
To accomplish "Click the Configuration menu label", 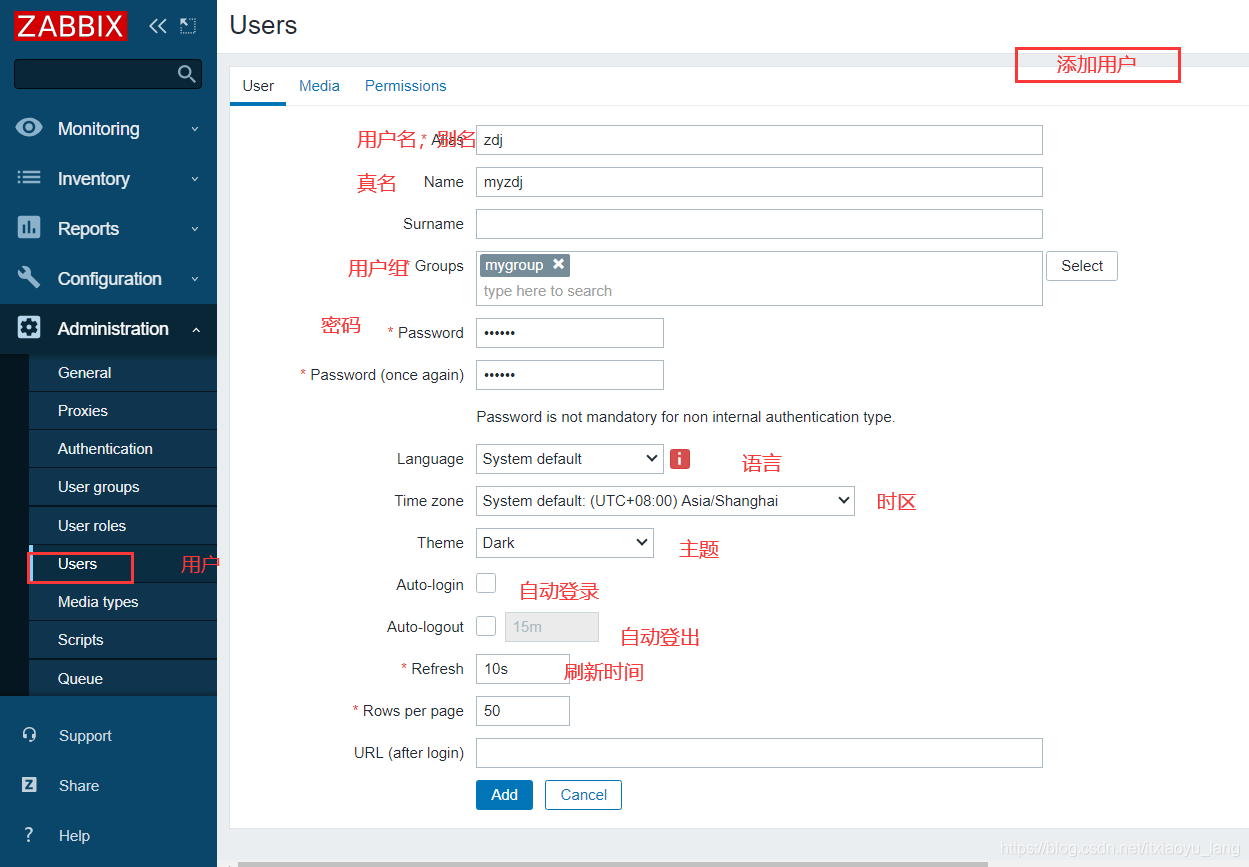I will point(110,279).
